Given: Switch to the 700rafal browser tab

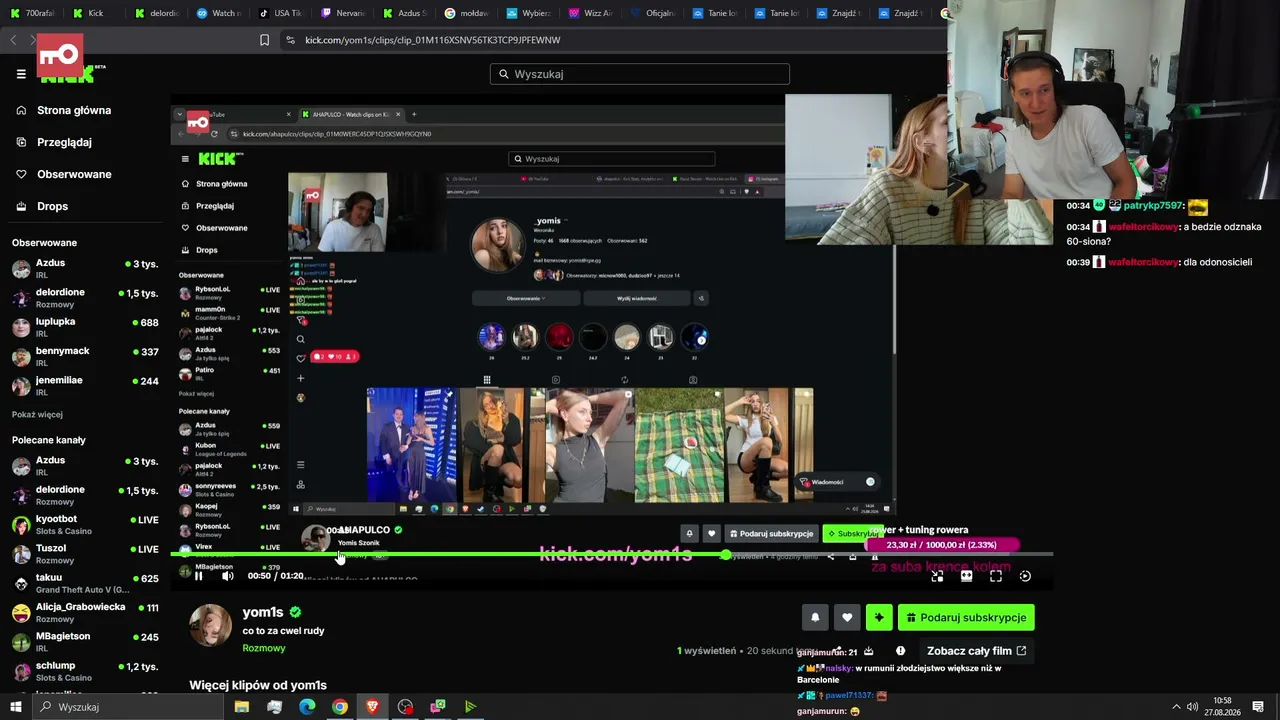Looking at the screenshot, I should [33, 13].
